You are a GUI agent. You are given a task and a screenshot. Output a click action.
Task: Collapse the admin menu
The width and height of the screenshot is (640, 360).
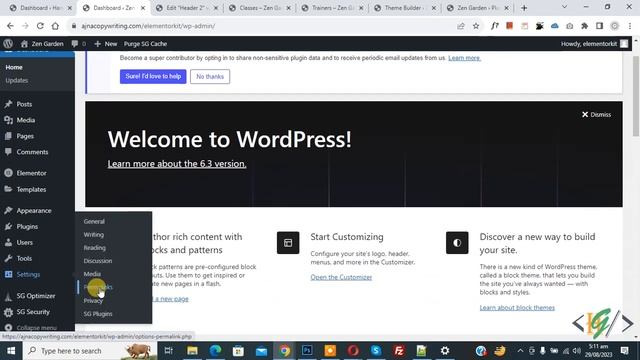[x=36, y=328]
